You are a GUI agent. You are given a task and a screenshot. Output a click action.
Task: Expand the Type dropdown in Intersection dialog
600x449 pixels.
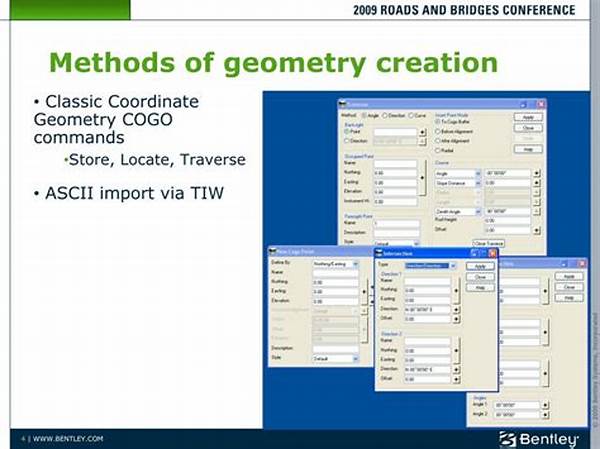tap(453, 266)
